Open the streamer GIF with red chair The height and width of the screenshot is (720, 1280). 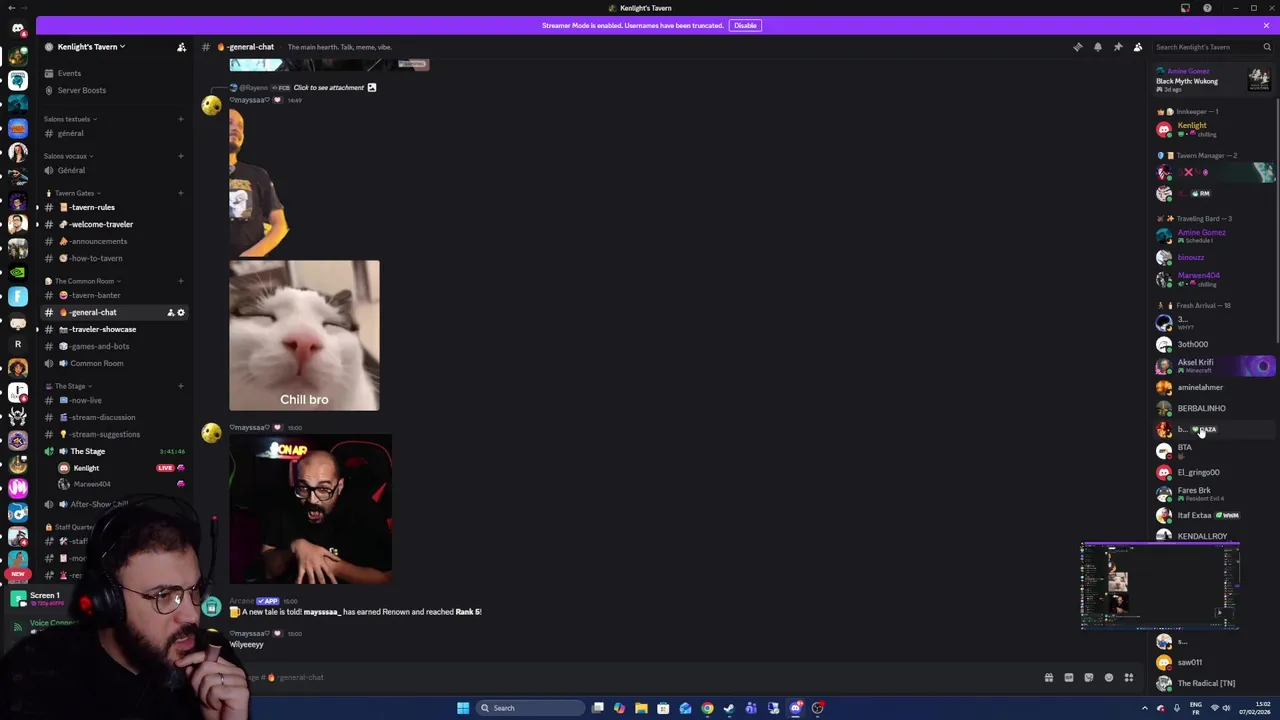[x=310, y=509]
